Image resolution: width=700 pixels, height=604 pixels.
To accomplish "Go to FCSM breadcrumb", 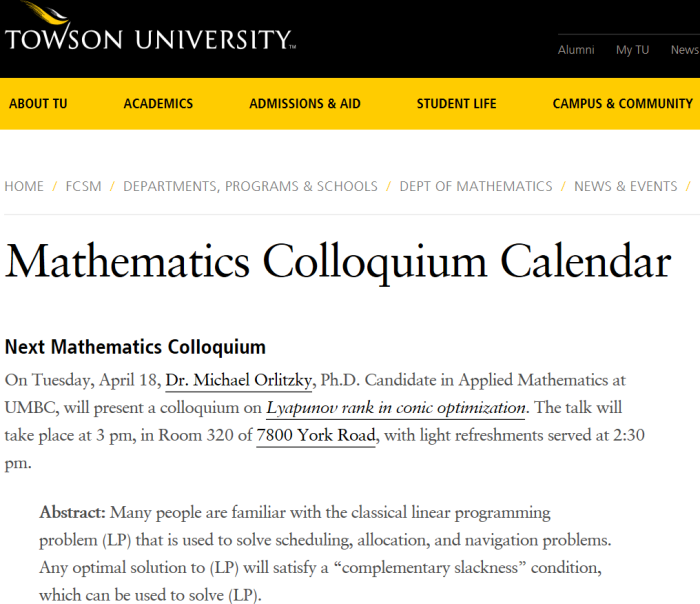I will pyautogui.click(x=83, y=186).
